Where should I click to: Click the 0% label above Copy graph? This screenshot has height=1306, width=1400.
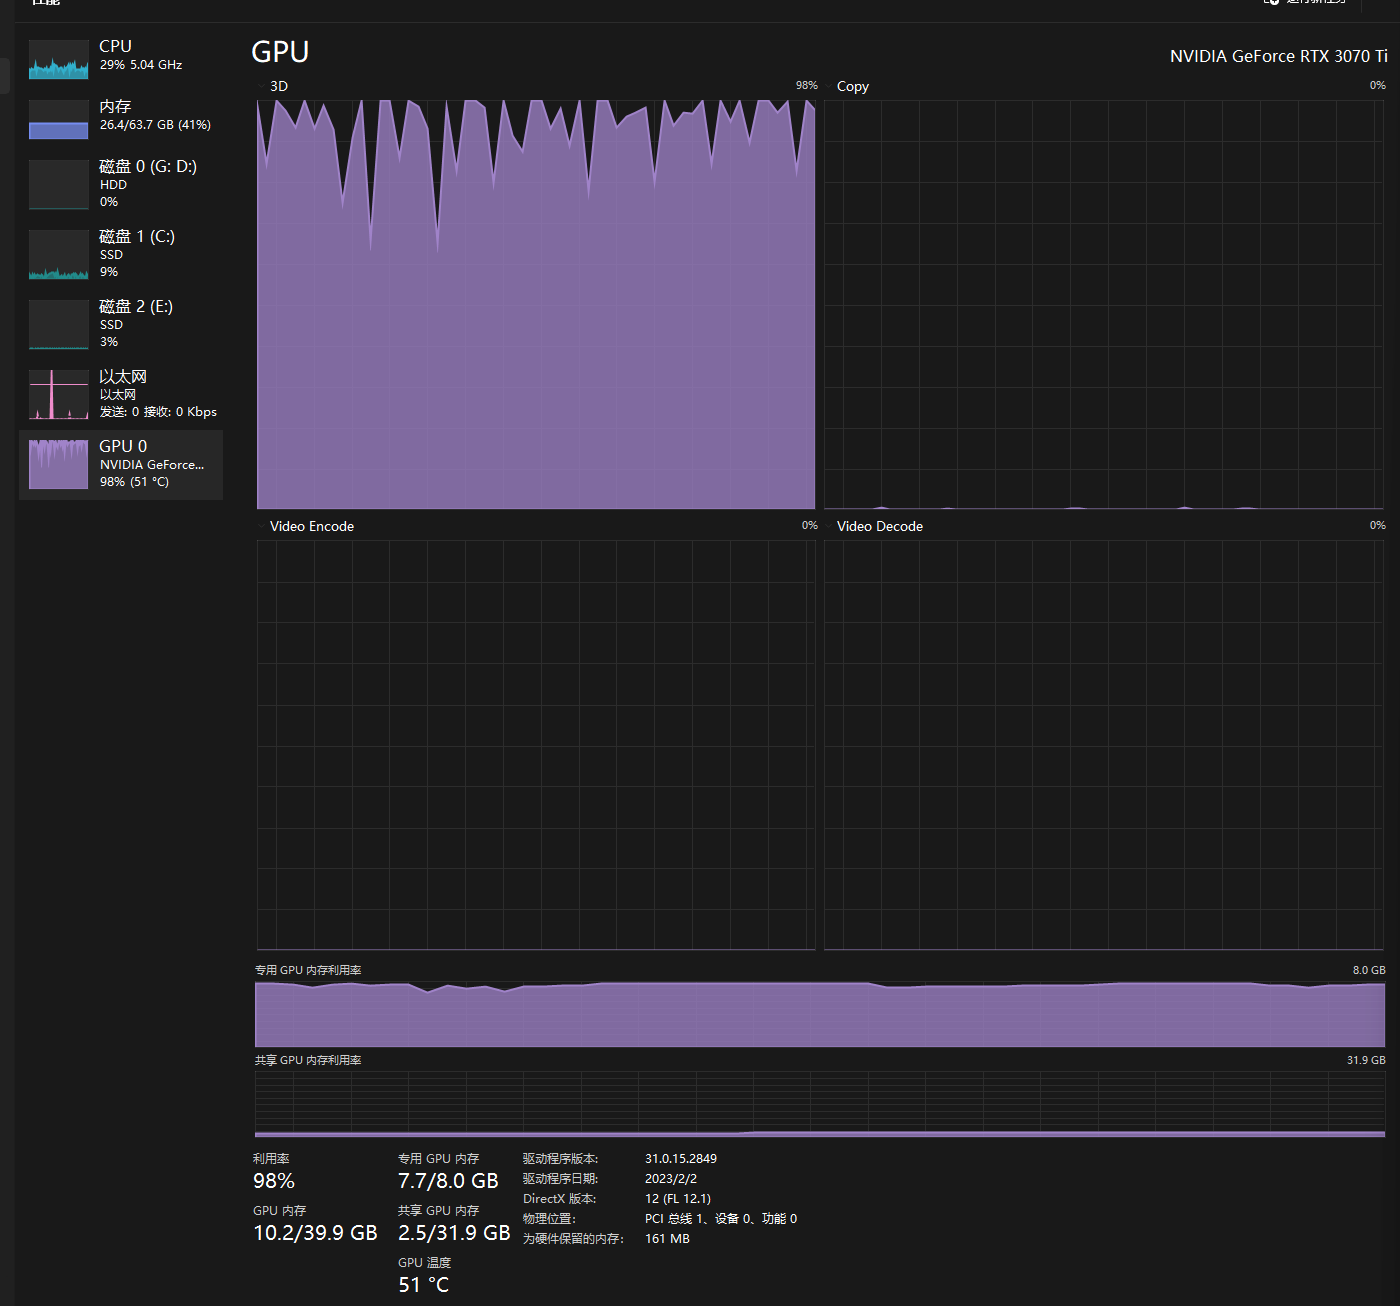(1378, 86)
